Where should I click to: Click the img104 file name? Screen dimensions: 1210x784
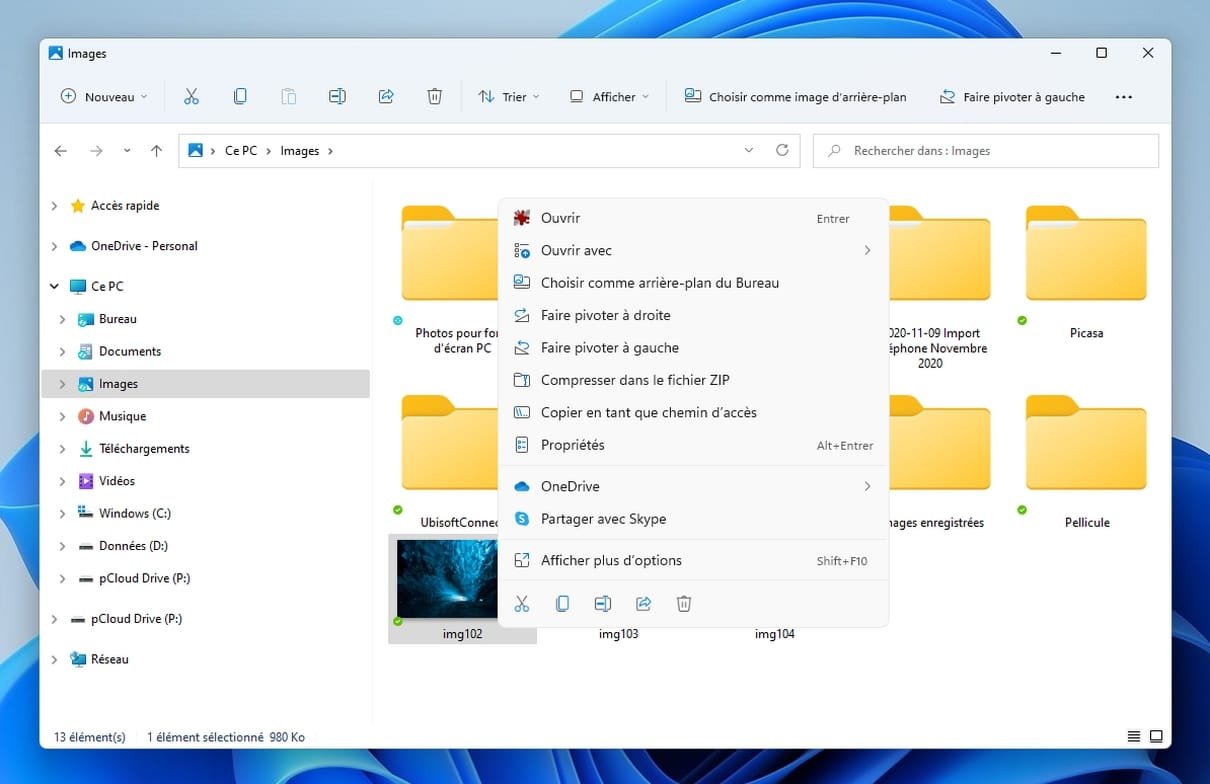pos(774,634)
